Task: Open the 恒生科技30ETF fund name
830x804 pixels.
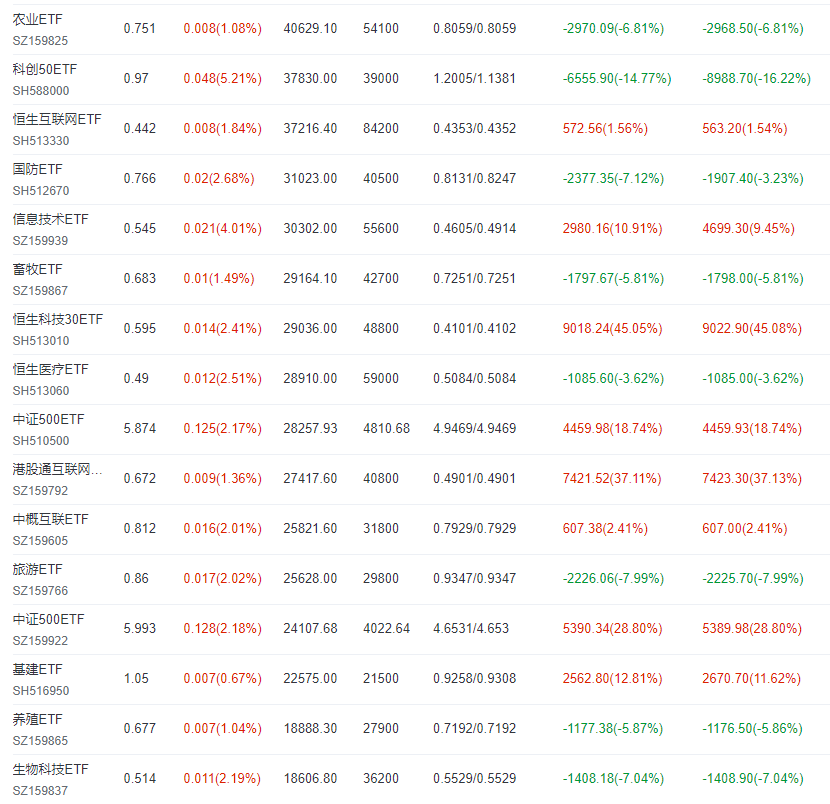Action: pos(58,320)
